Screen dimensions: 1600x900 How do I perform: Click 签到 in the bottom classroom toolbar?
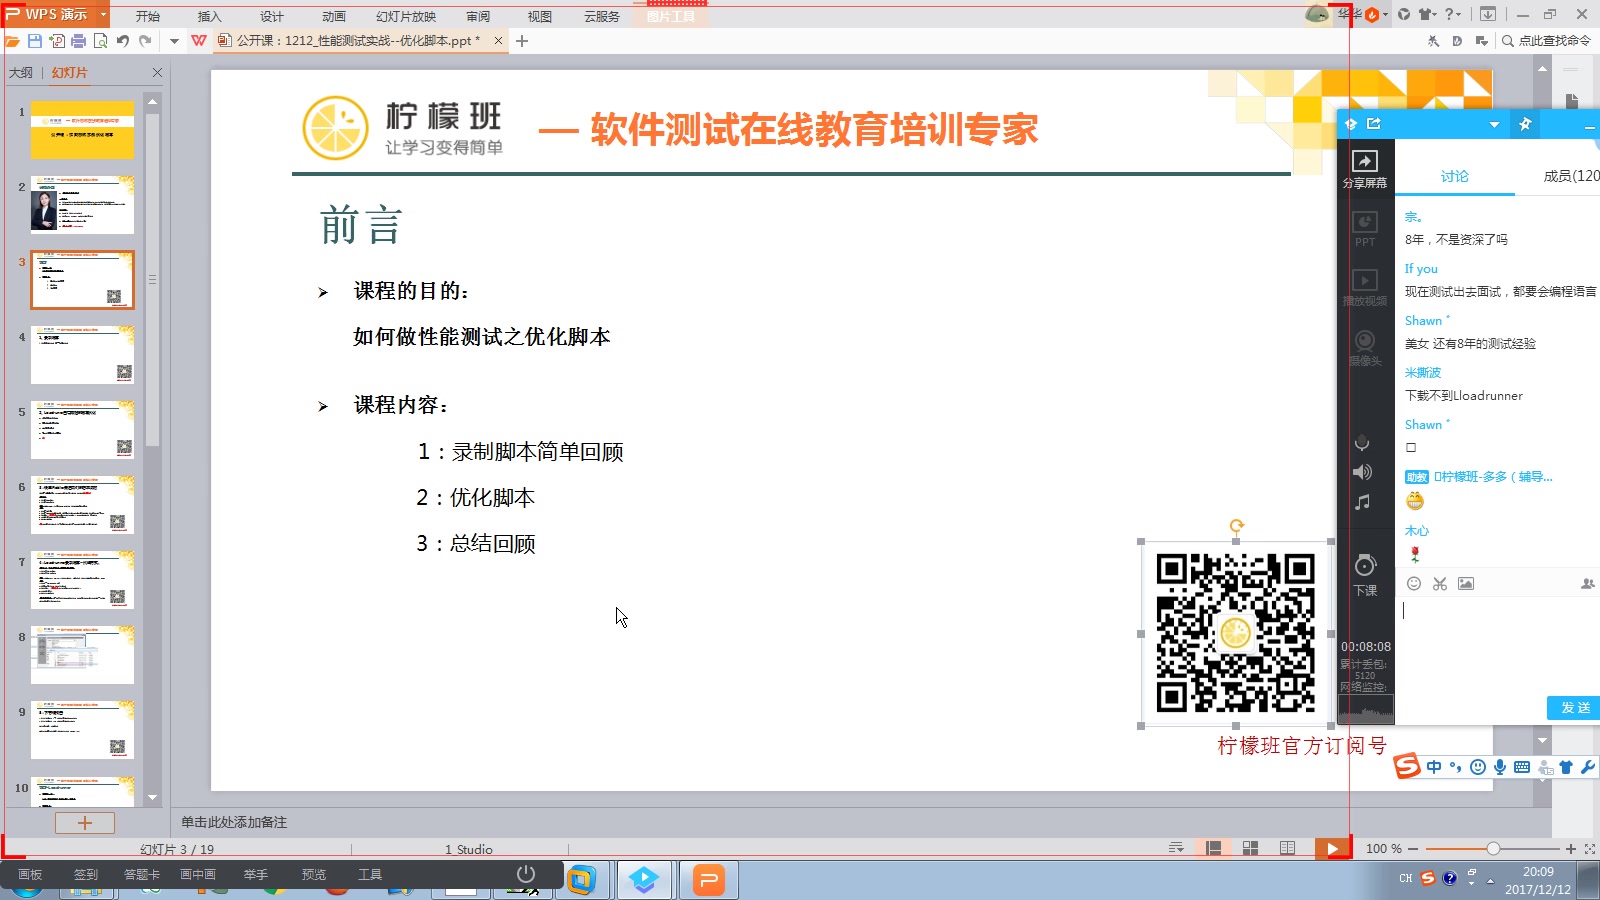86,874
